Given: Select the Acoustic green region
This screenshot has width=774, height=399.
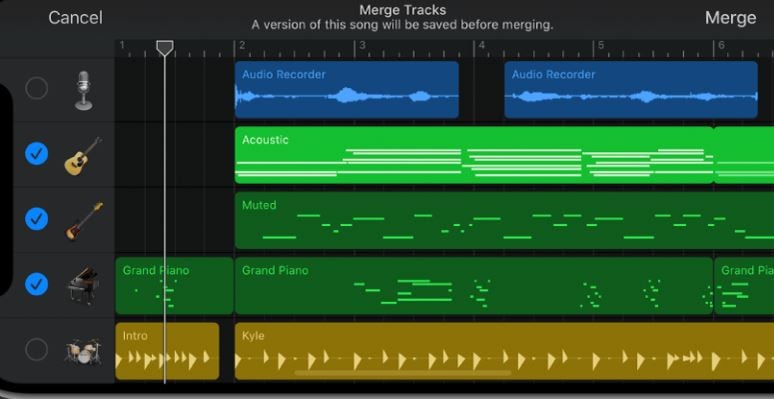Looking at the screenshot, I should [474, 155].
